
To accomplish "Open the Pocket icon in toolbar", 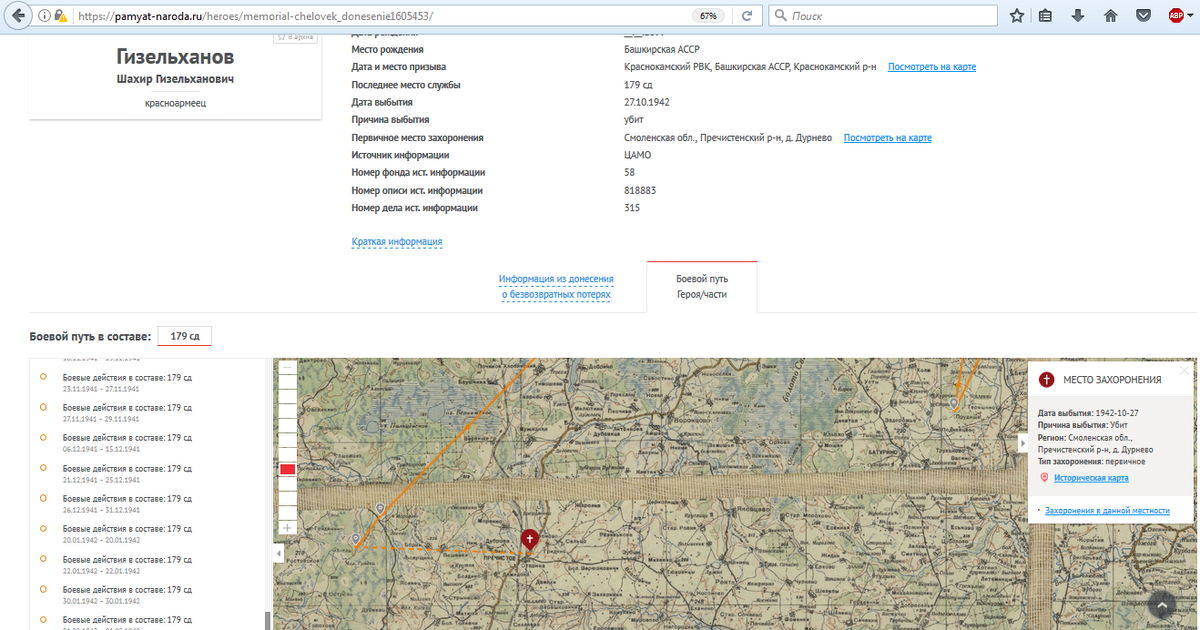I will click(1144, 16).
